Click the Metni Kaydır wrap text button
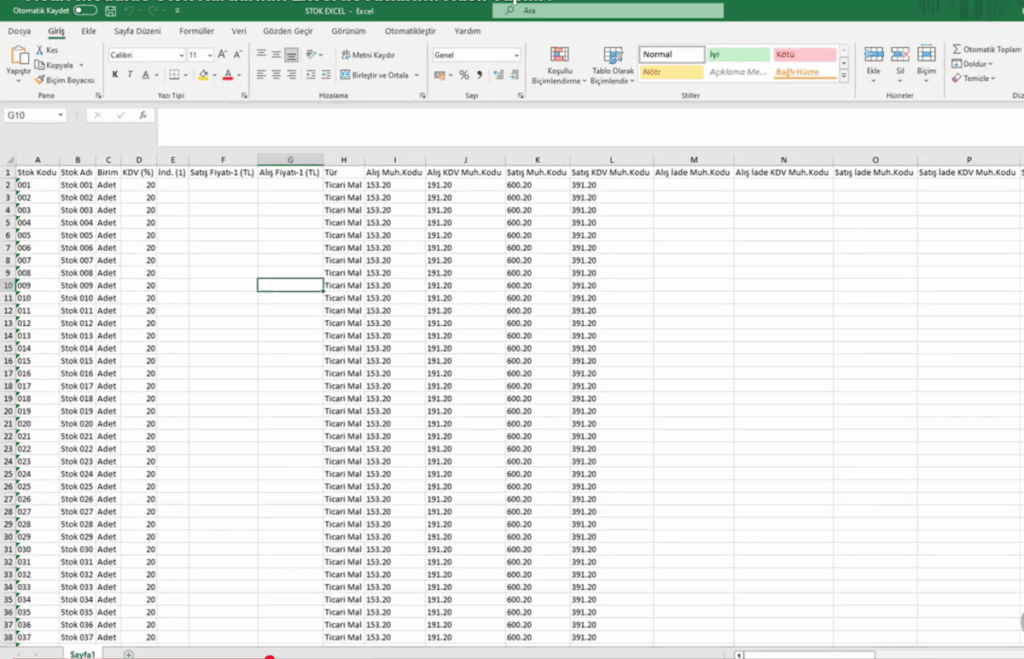Viewport: 1024px width, 659px height. 368,55
